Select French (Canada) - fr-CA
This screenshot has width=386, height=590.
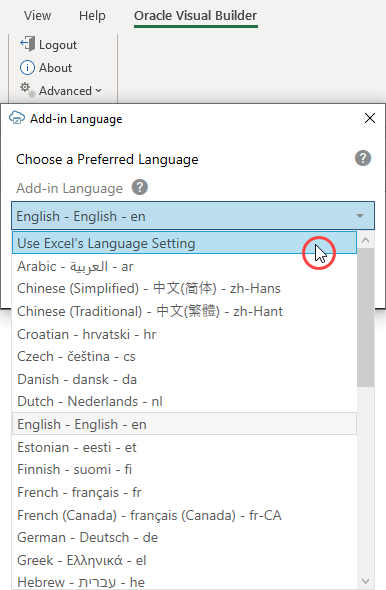tap(184, 515)
